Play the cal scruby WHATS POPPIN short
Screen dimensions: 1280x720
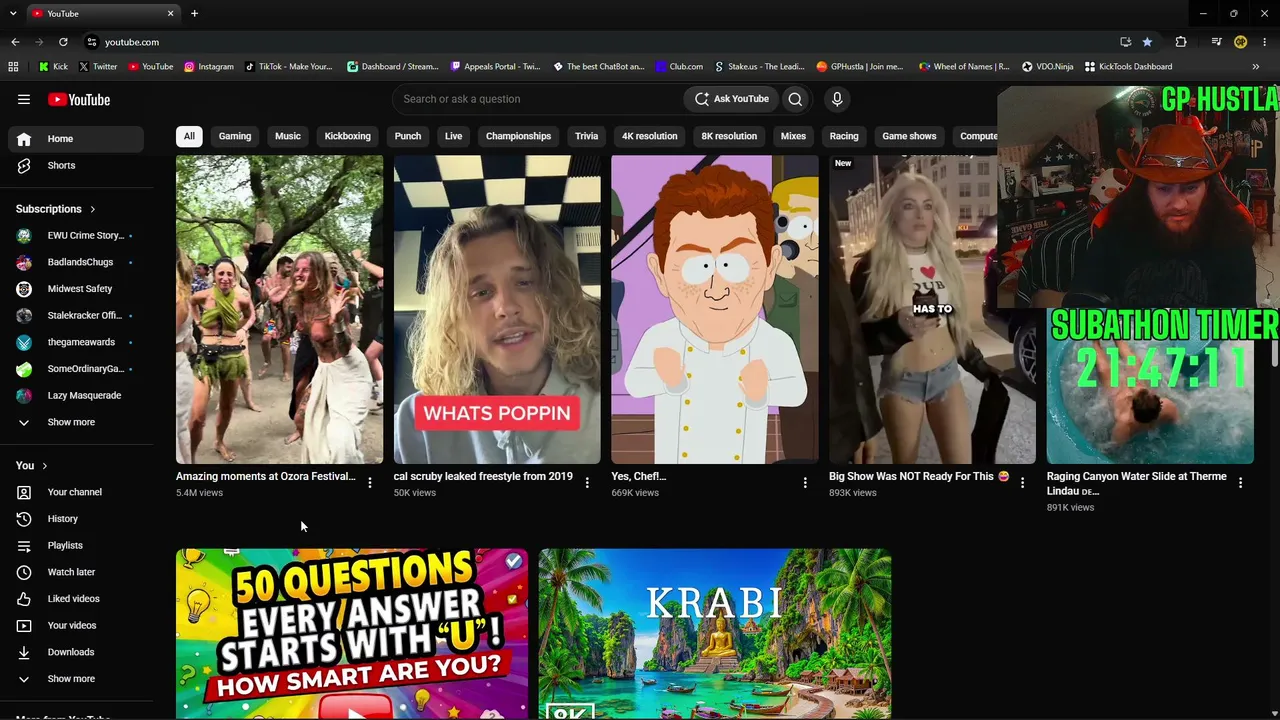tap(497, 309)
